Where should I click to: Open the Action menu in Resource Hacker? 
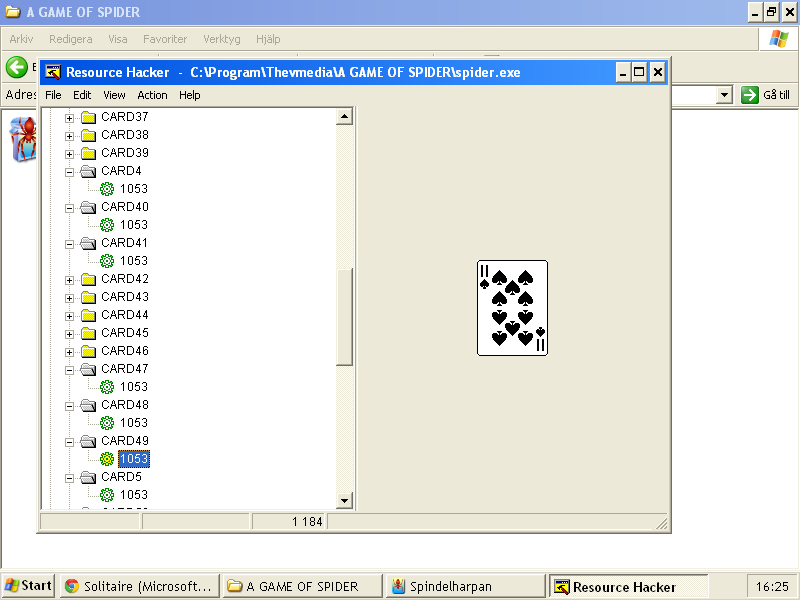[x=153, y=95]
